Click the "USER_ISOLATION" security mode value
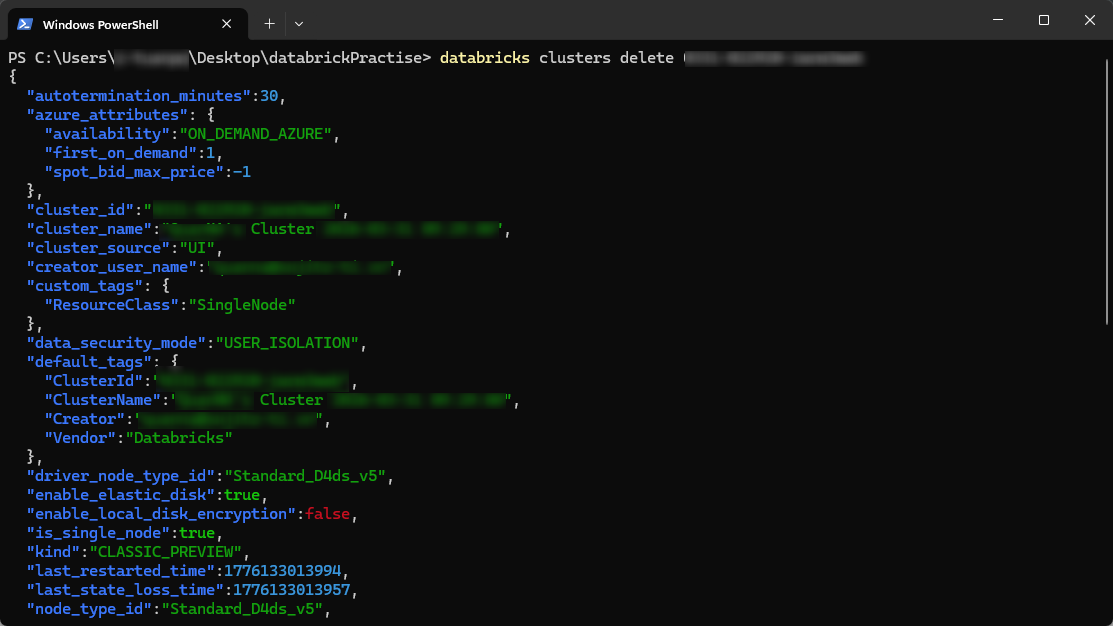This screenshot has width=1113, height=626. tap(288, 343)
